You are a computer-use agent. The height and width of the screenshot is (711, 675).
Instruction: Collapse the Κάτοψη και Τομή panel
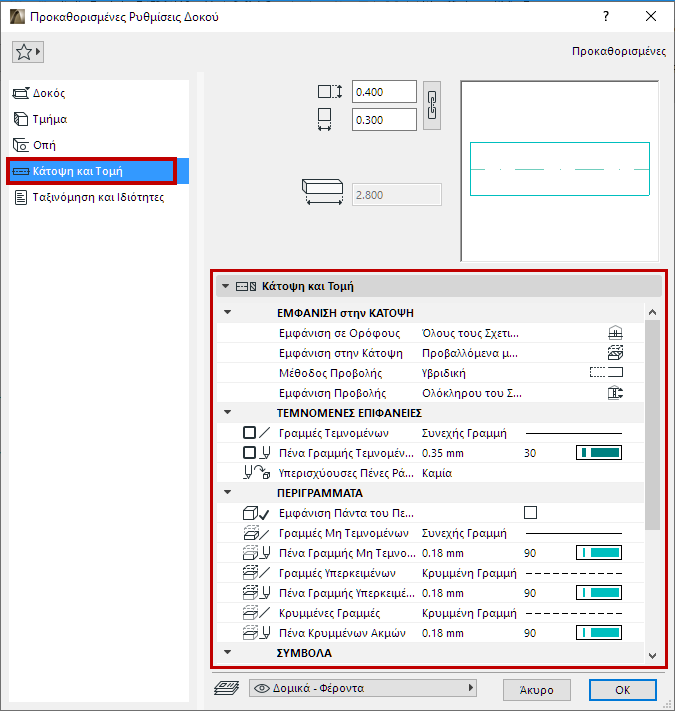[x=225, y=286]
